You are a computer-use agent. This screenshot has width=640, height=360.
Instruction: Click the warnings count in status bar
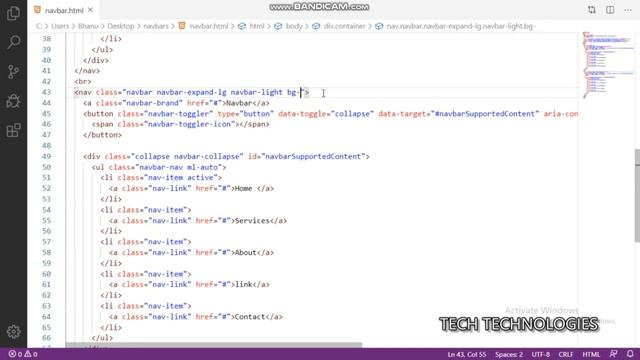pyautogui.click(x=31, y=354)
